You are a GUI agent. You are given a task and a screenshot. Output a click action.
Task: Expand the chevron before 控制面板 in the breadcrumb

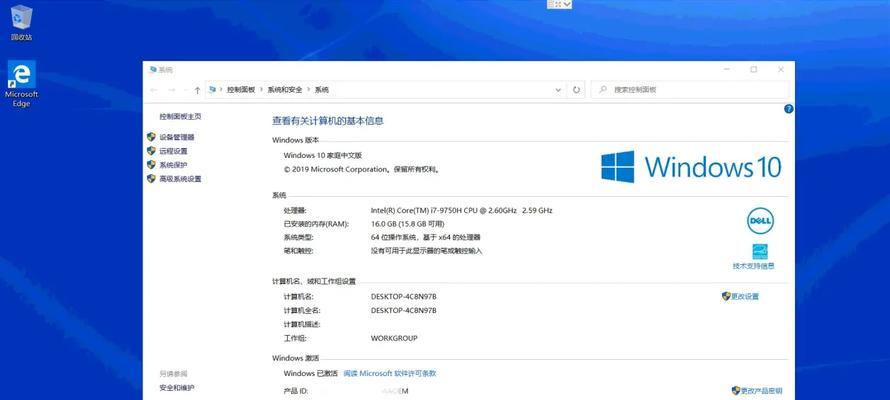[221, 90]
